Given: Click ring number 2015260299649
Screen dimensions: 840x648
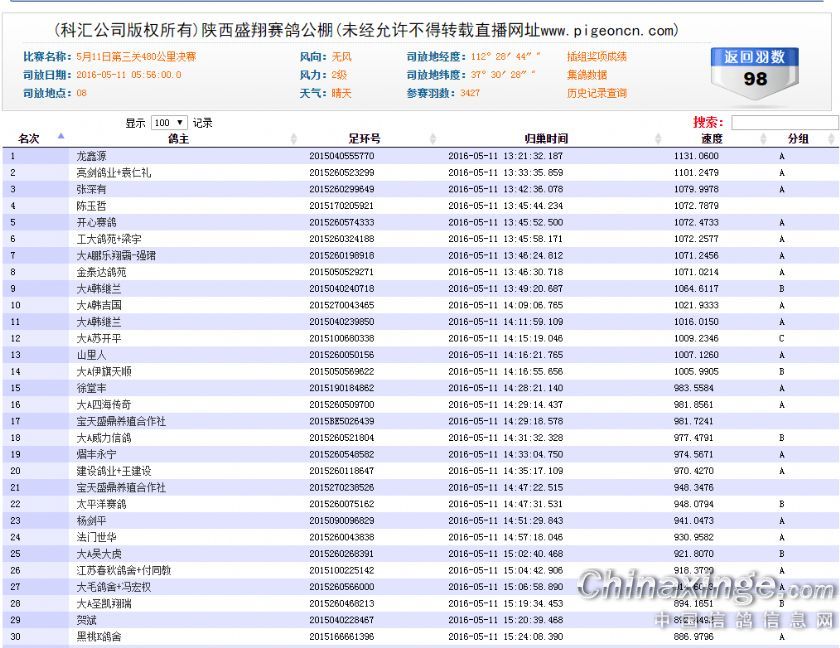Looking at the screenshot, I should tap(341, 189).
